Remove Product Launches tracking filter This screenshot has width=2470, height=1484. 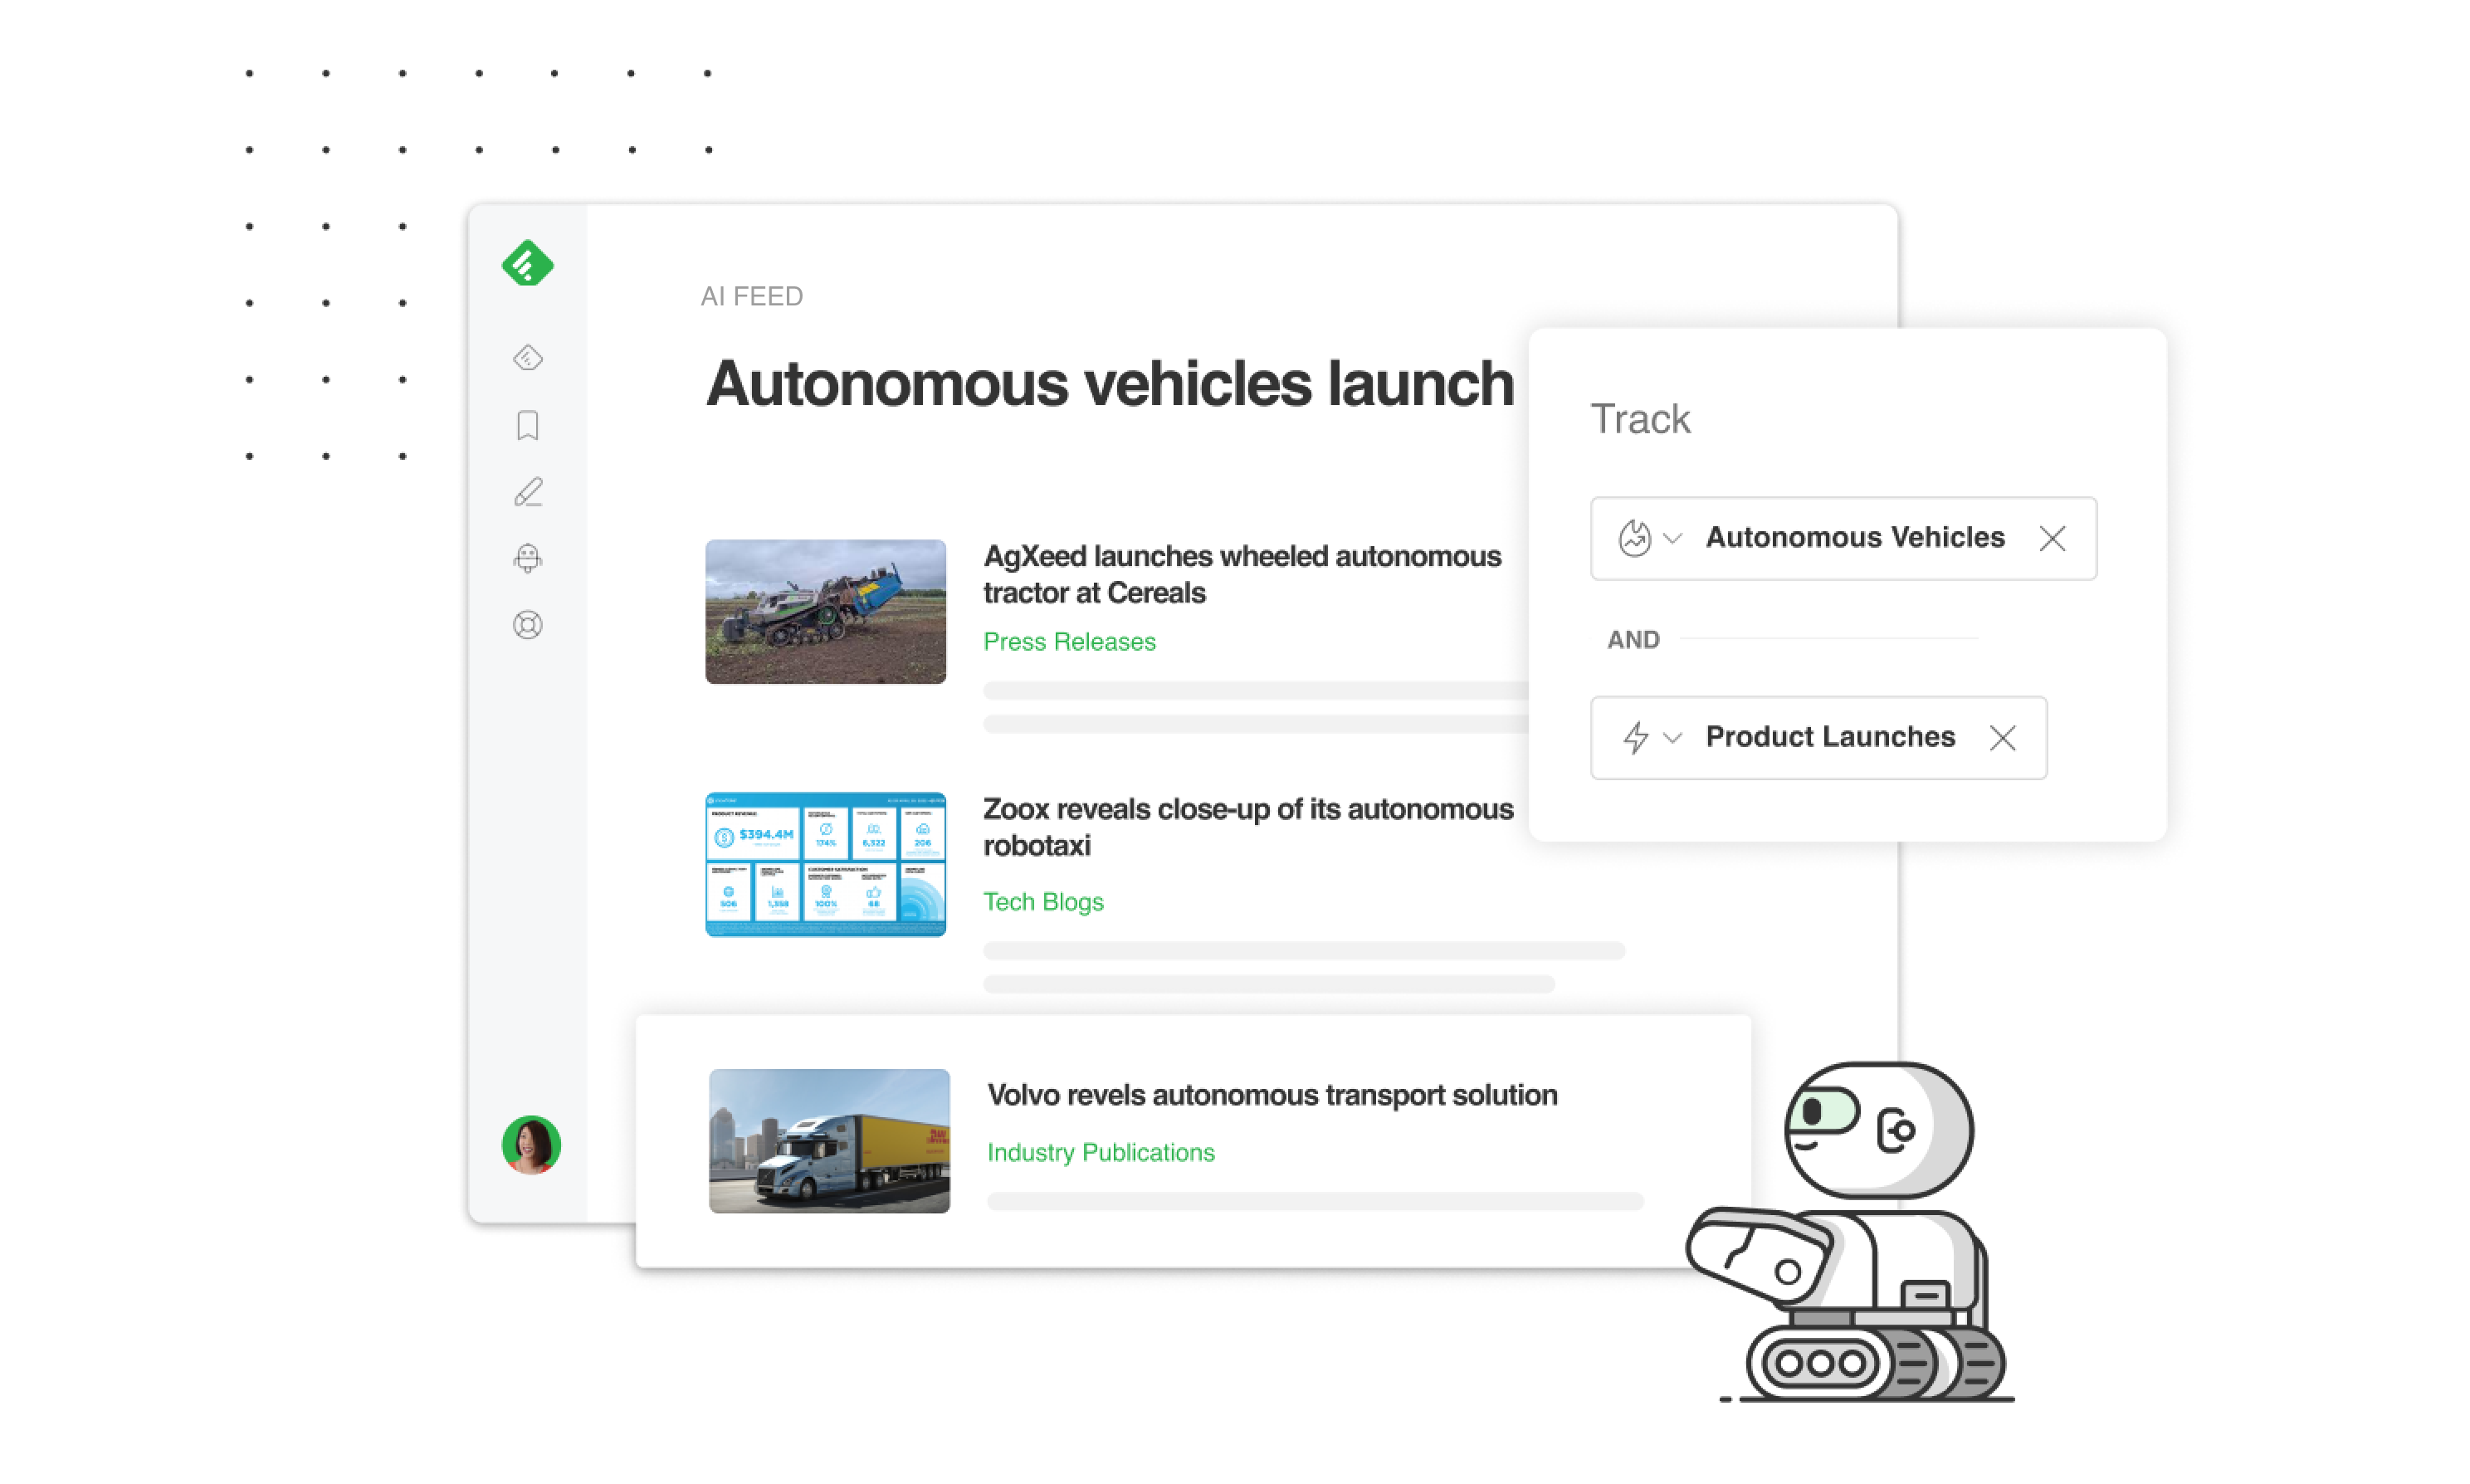coord(2004,738)
